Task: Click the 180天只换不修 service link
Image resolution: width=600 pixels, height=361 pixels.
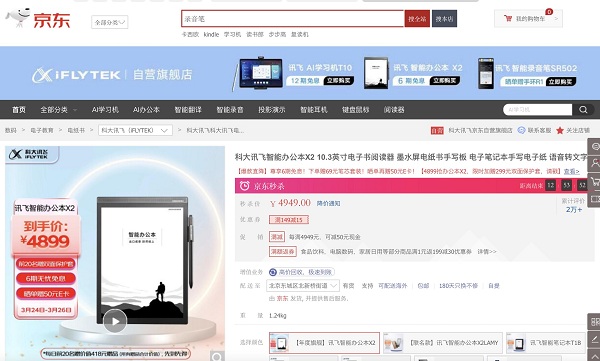Action: click(x=458, y=286)
